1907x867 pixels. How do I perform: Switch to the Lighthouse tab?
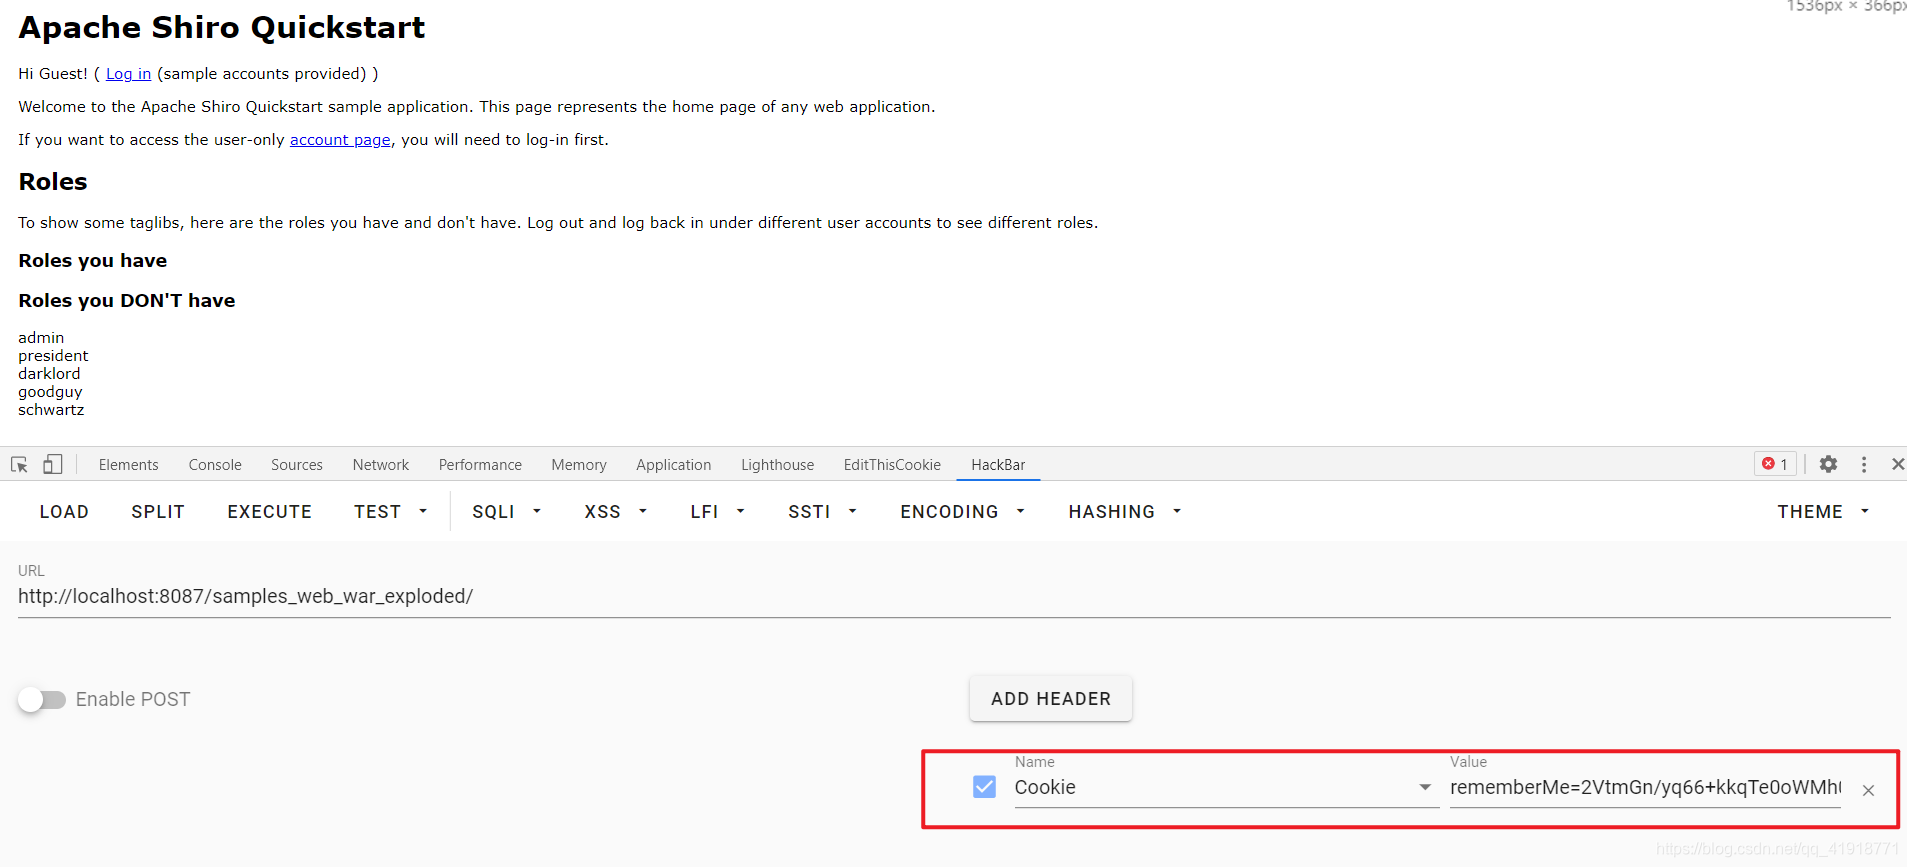pyautogui.click(x=778, y=465)
